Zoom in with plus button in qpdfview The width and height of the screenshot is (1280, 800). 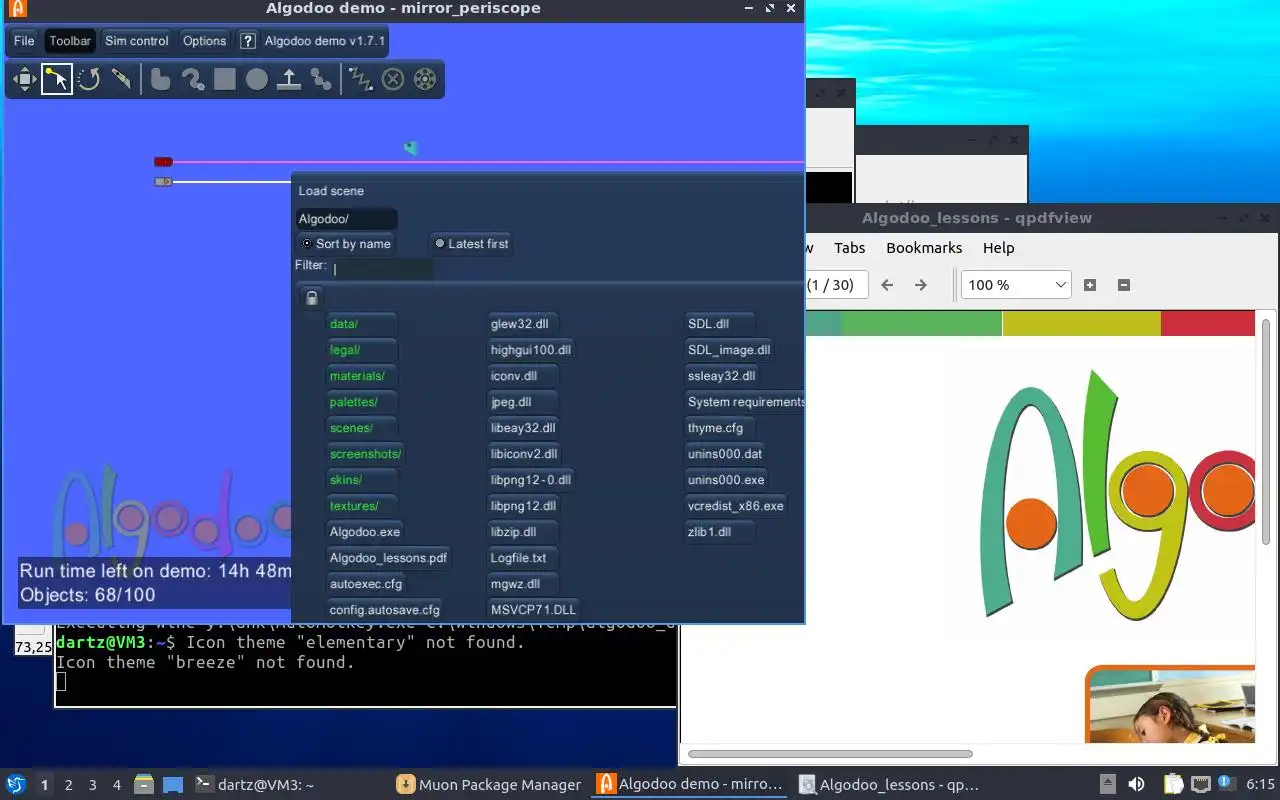1090,285
